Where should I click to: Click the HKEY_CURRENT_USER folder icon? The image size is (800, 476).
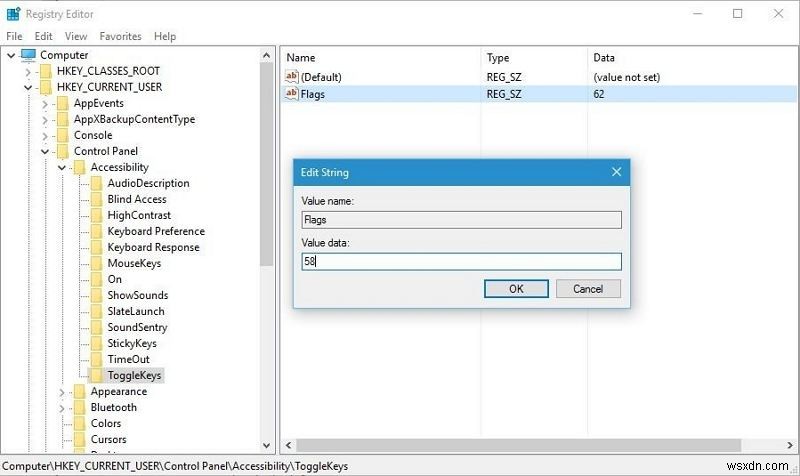point(46,87)
